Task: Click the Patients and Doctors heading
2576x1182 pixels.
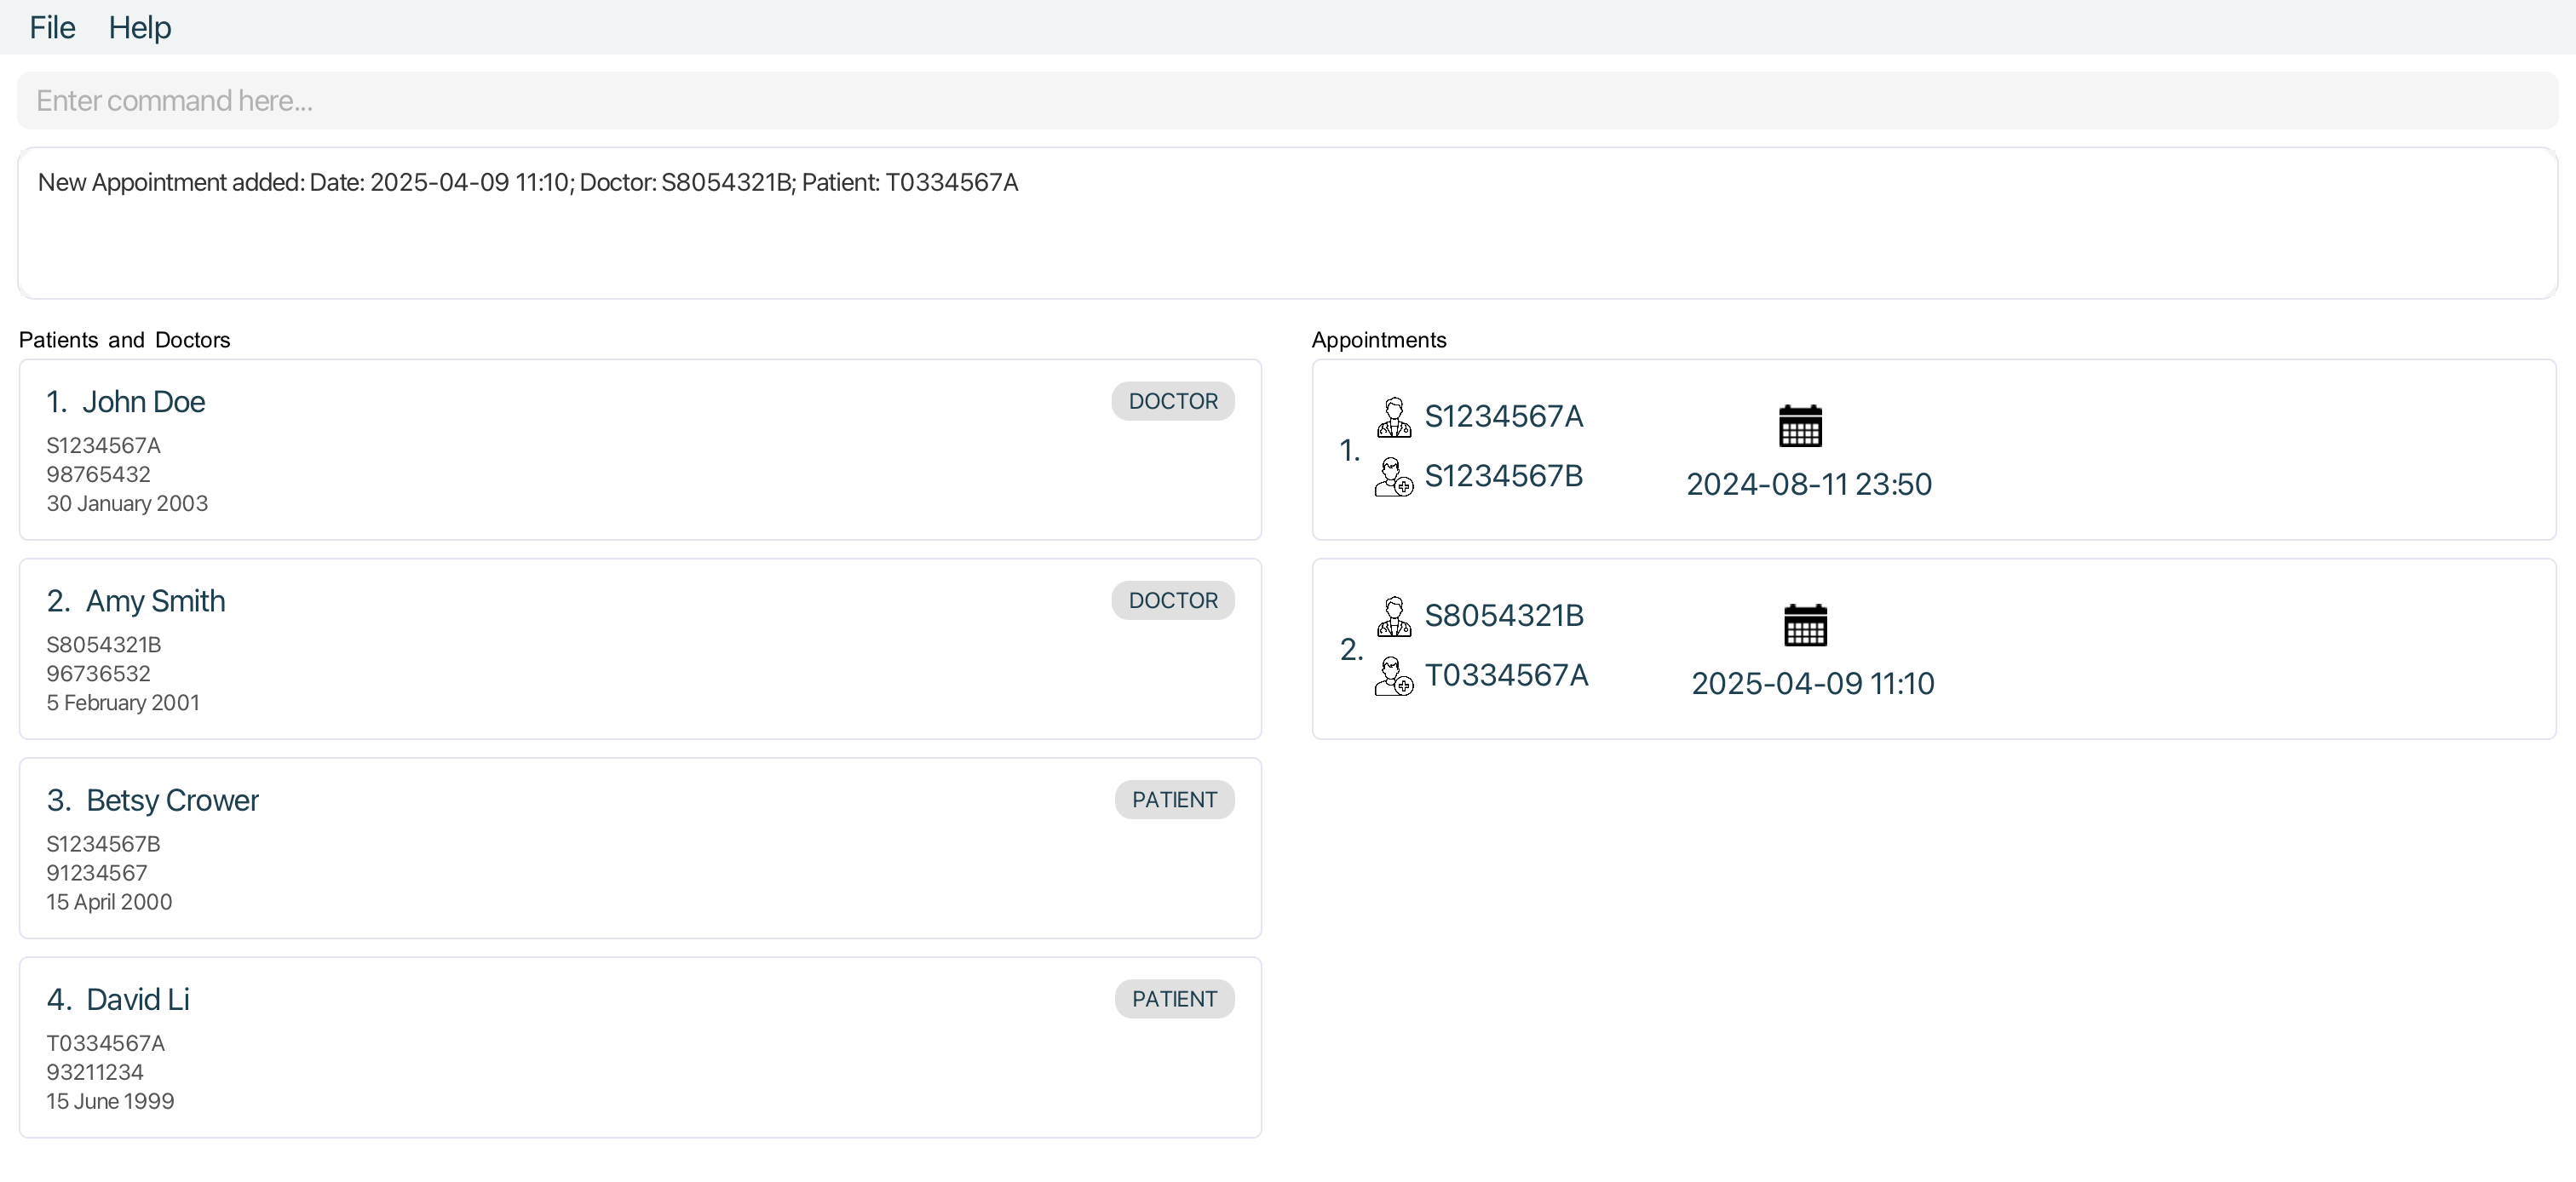Action: click(x=124, y=340)
